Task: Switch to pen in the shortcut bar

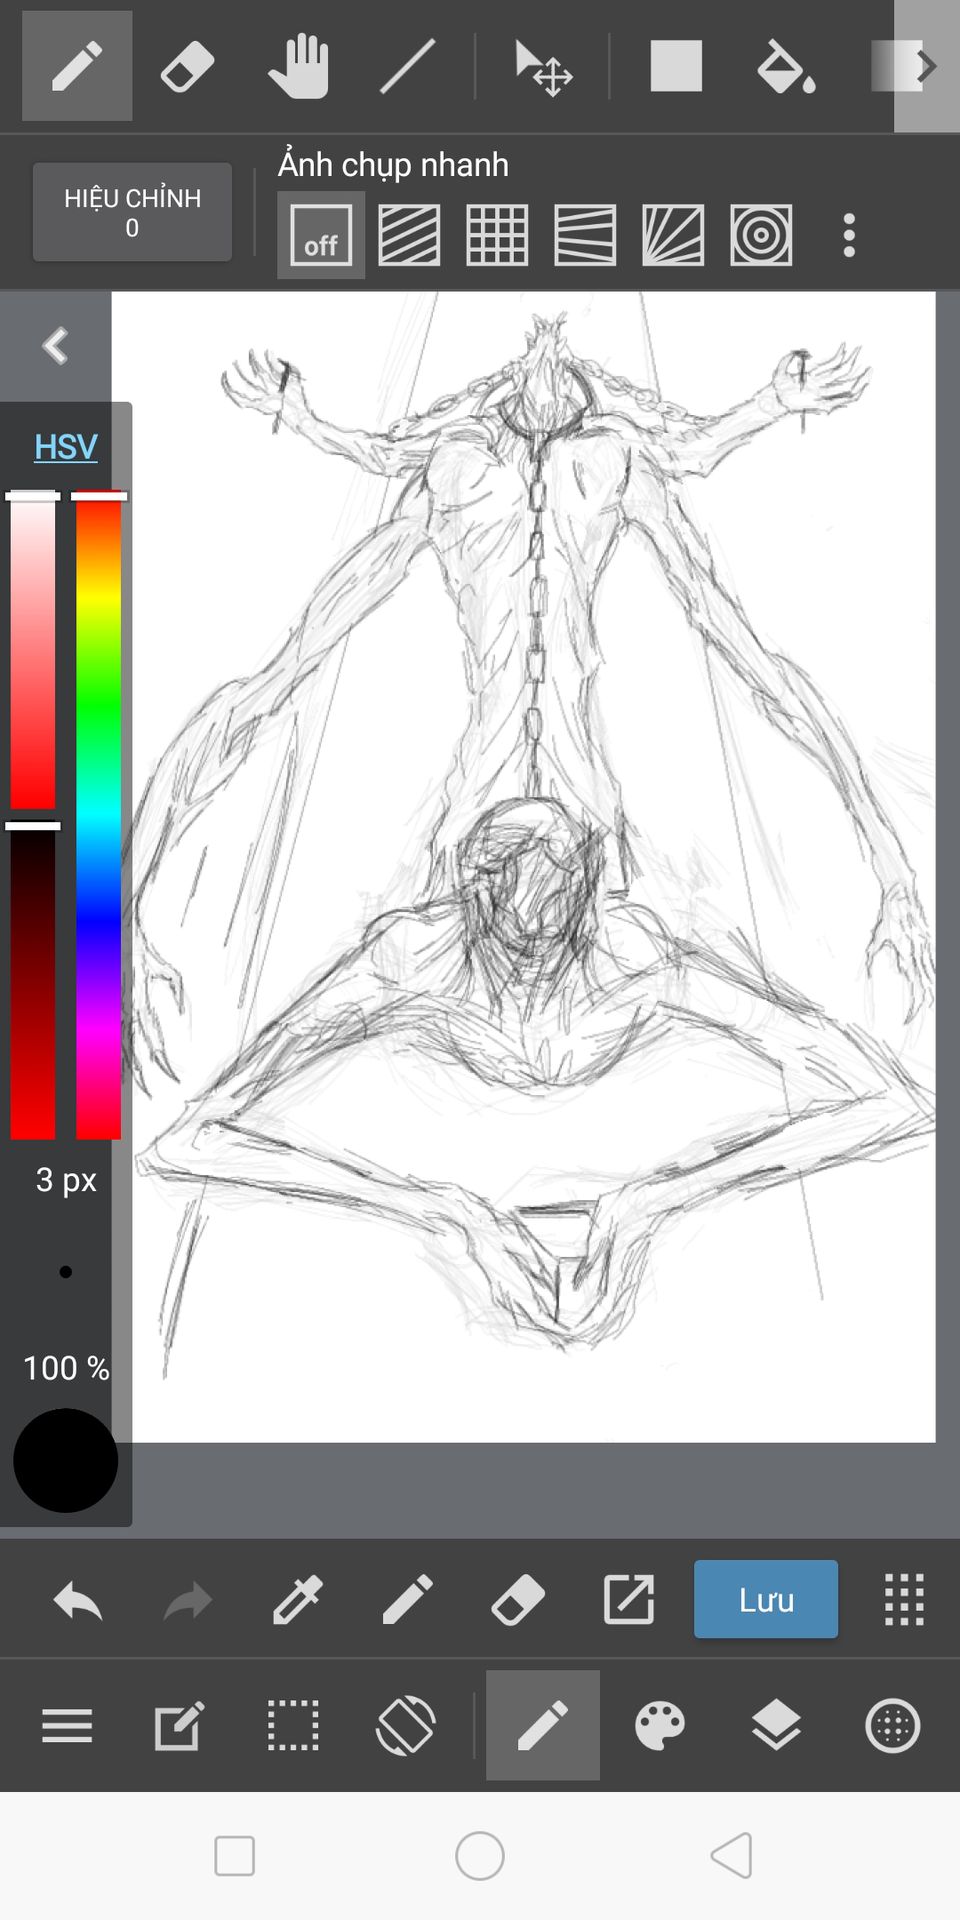Action: pyautogui.click(x=408, y=1600)
